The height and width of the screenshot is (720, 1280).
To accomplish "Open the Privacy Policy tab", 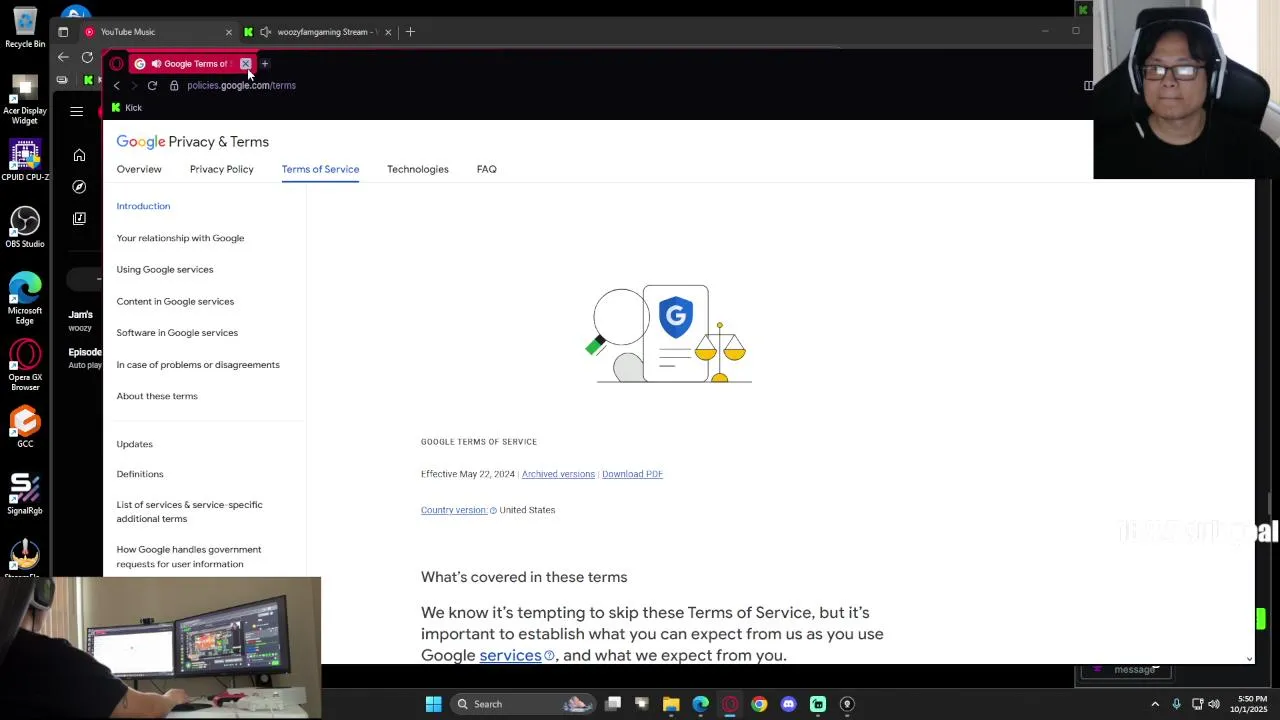I will tap(221, 169).
